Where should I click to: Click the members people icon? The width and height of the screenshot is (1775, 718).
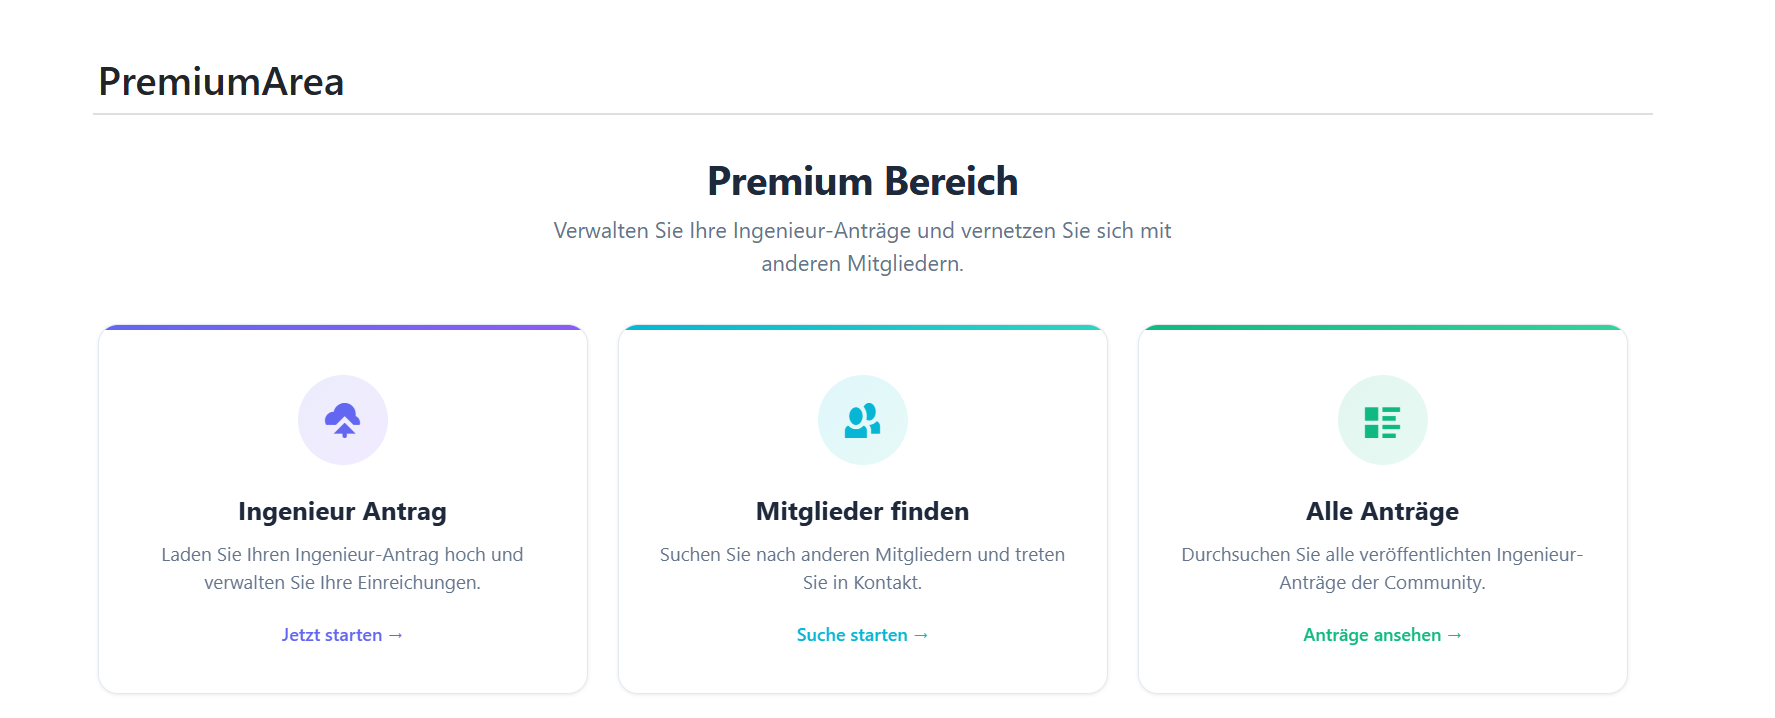click(863, 420)
